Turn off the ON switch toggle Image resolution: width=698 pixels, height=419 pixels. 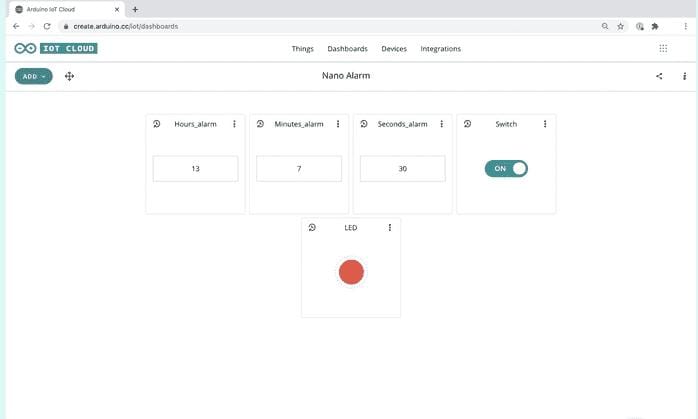506,169
